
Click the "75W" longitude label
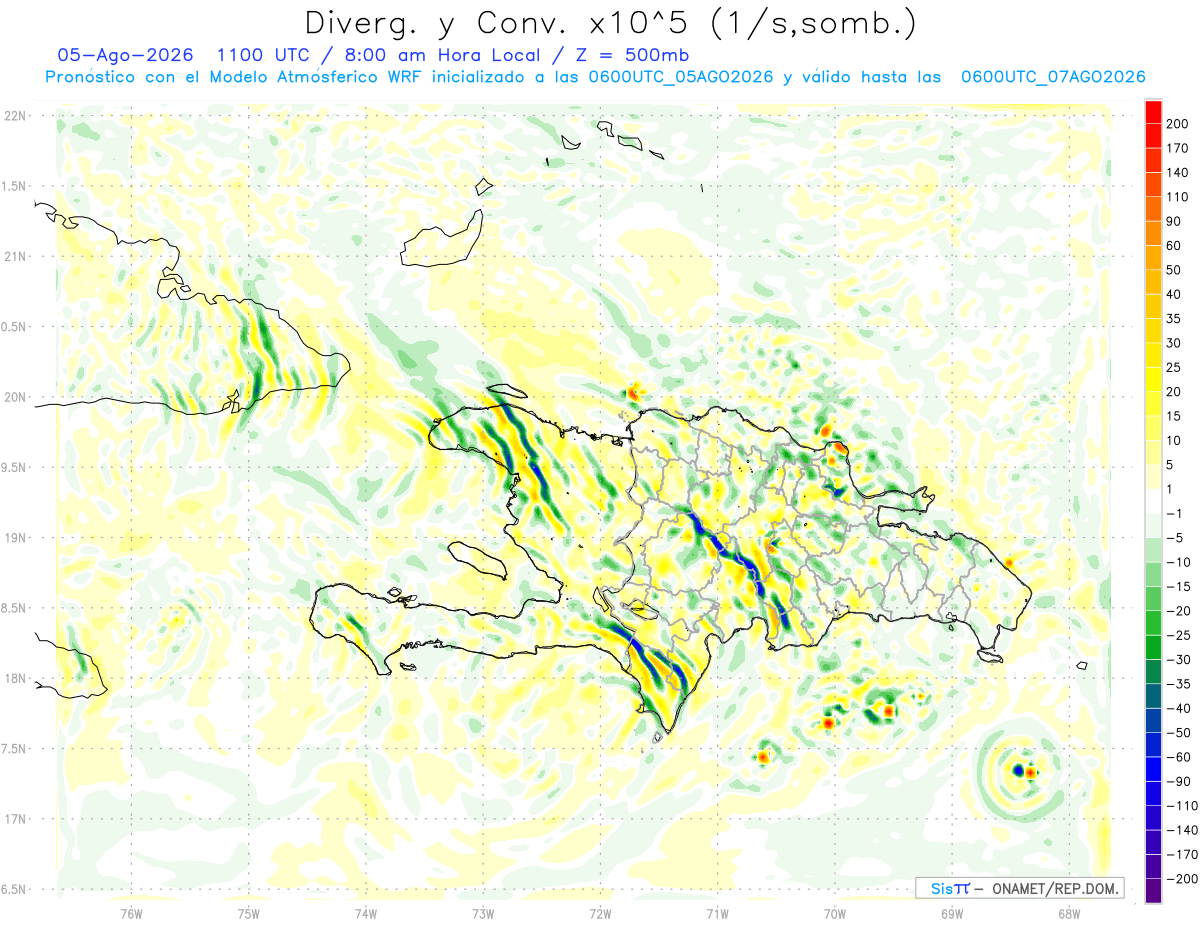[249, 913]
